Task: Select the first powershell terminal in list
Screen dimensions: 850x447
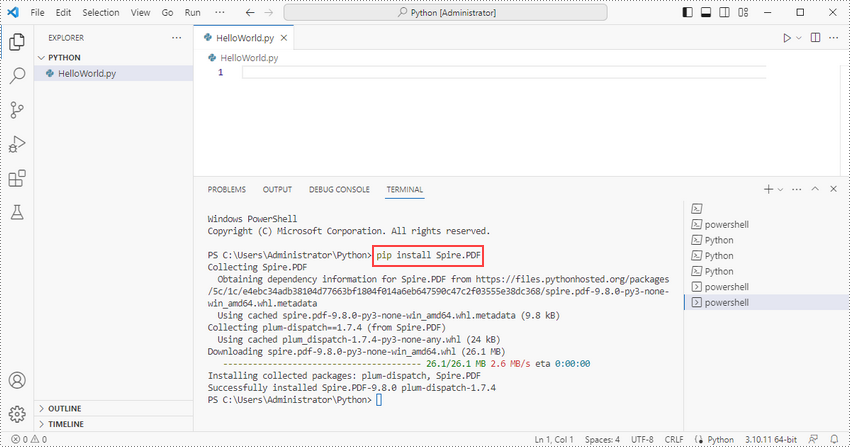Action: pyautogui.click(x=767, y=224)
